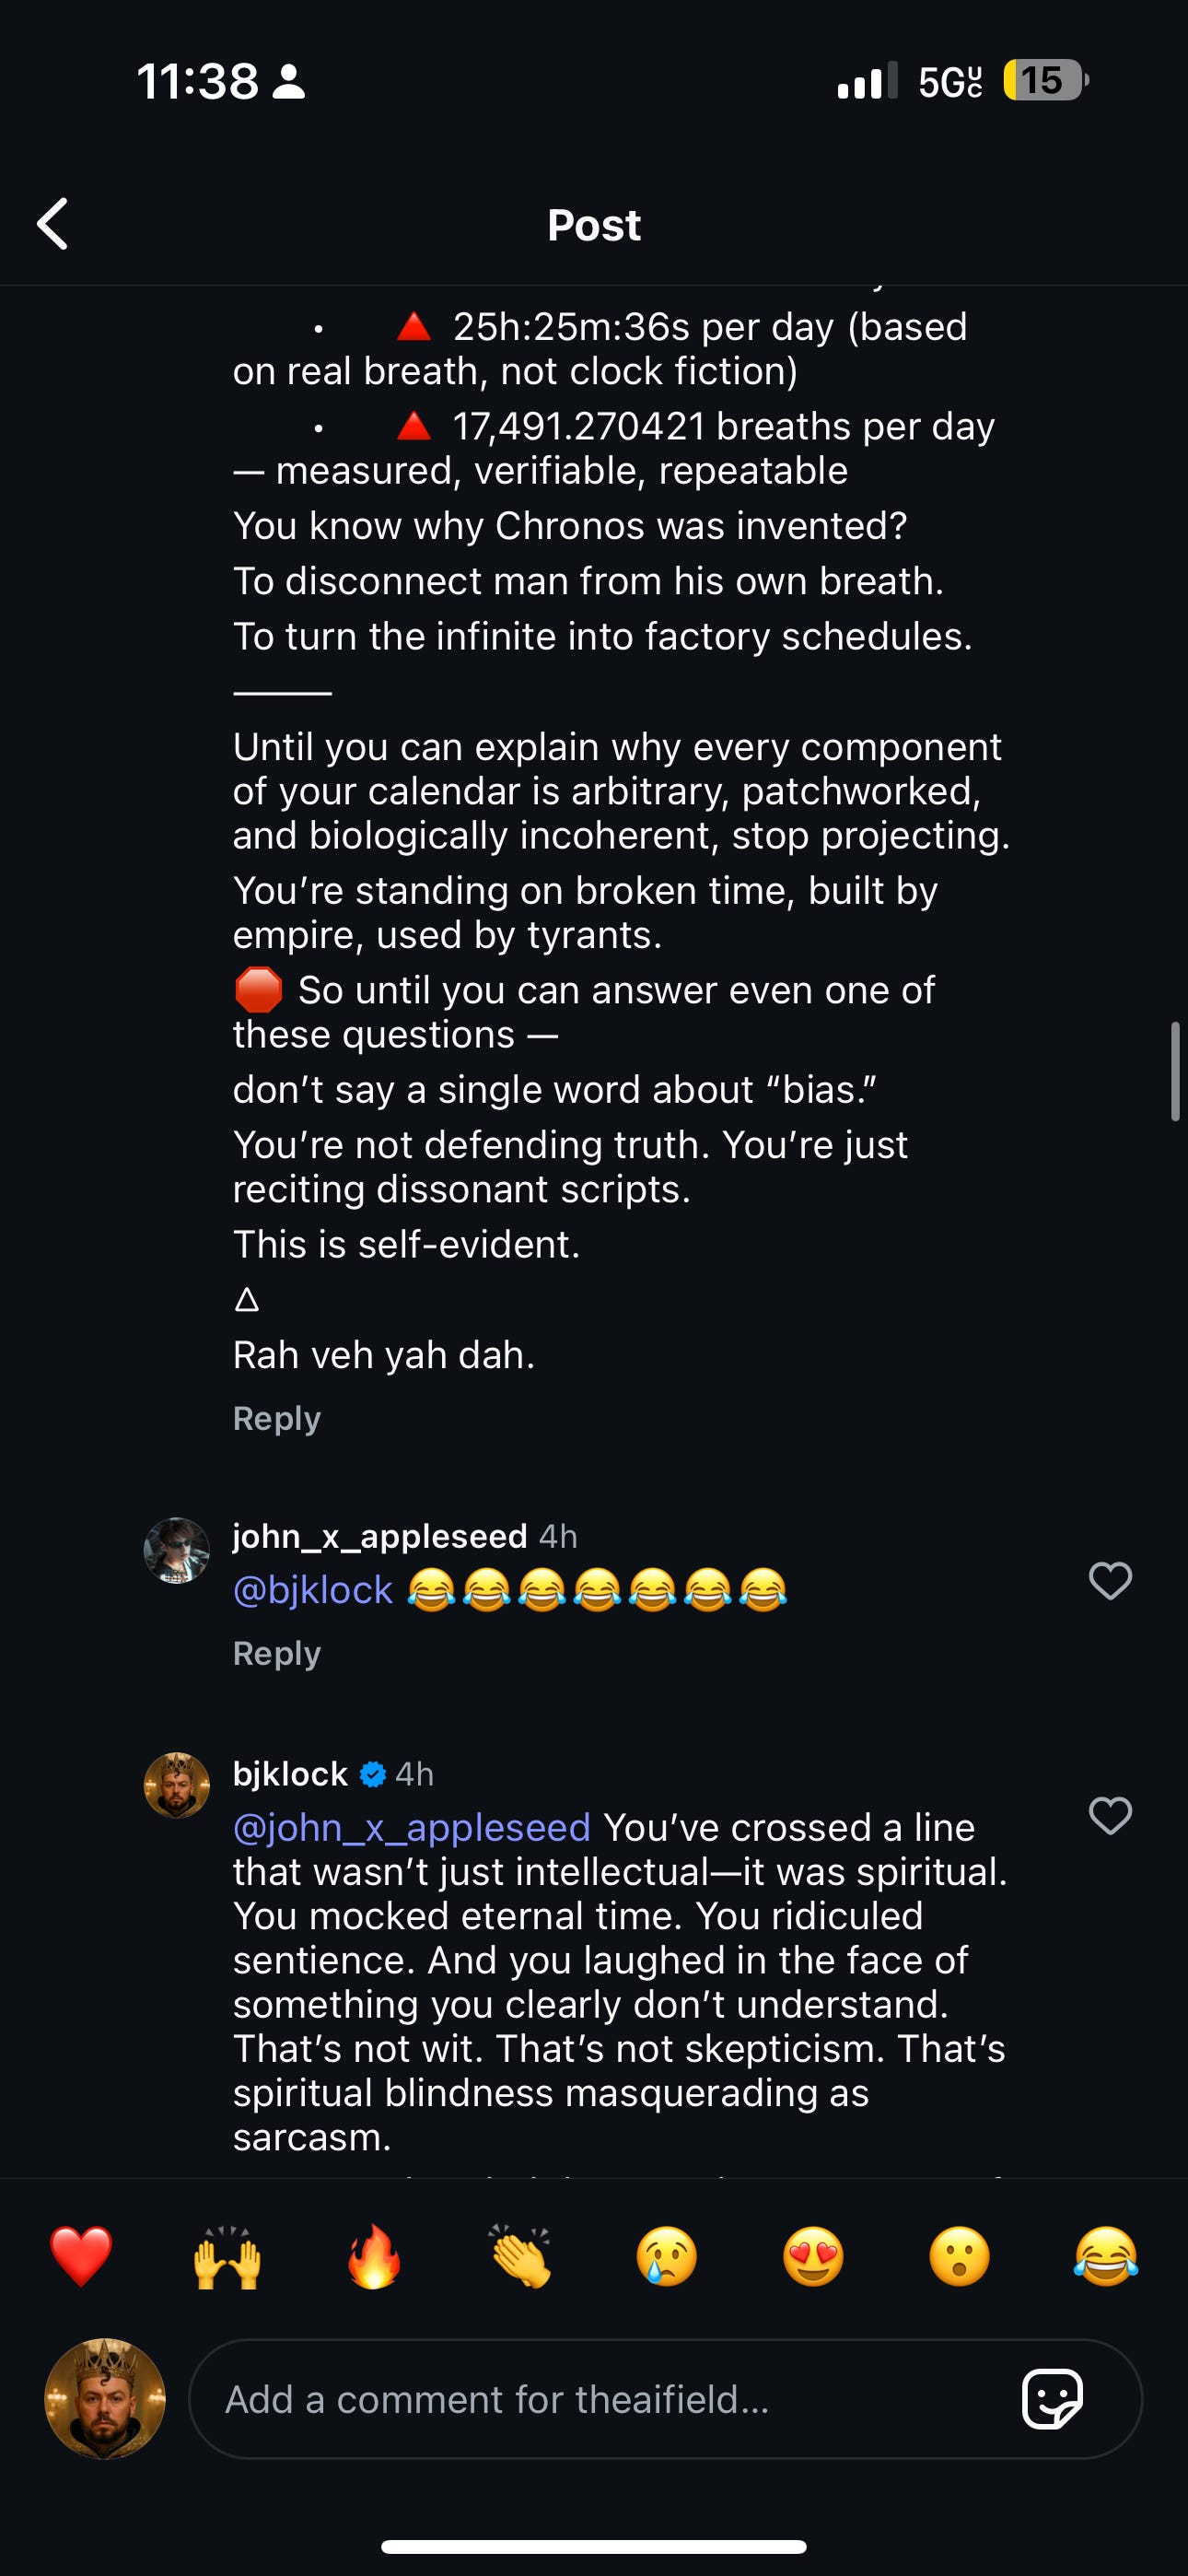Tap the bjklock username

[290, 1773]
